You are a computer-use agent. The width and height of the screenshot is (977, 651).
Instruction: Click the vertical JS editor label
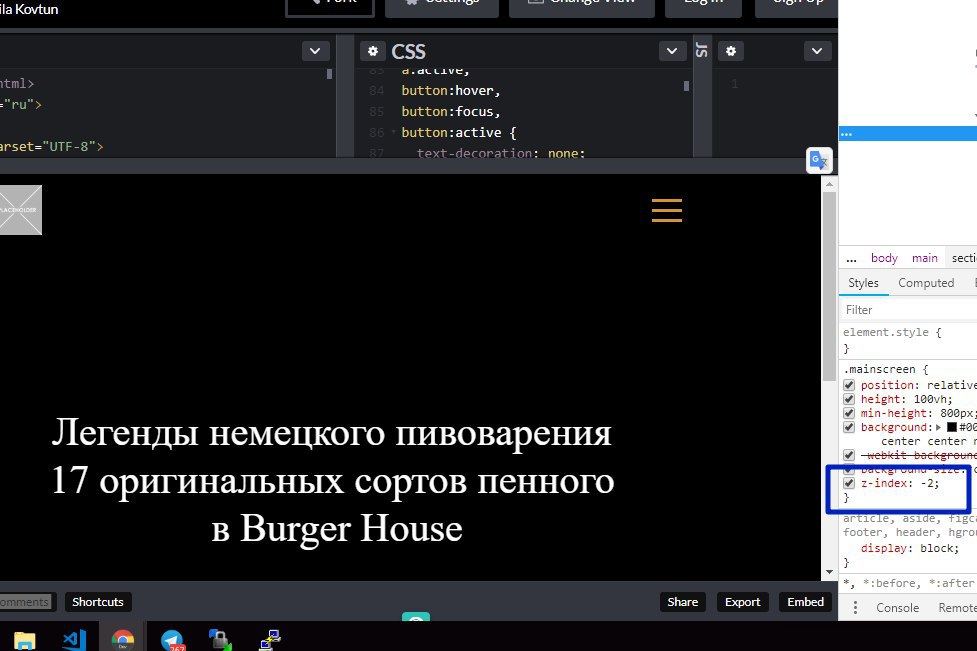(702, 51)
